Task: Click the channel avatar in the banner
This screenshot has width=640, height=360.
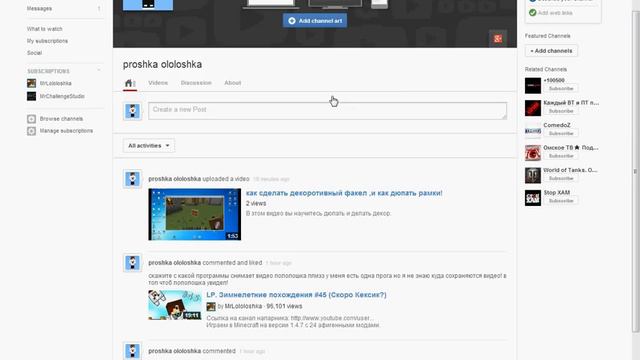Action: (148, 5)
